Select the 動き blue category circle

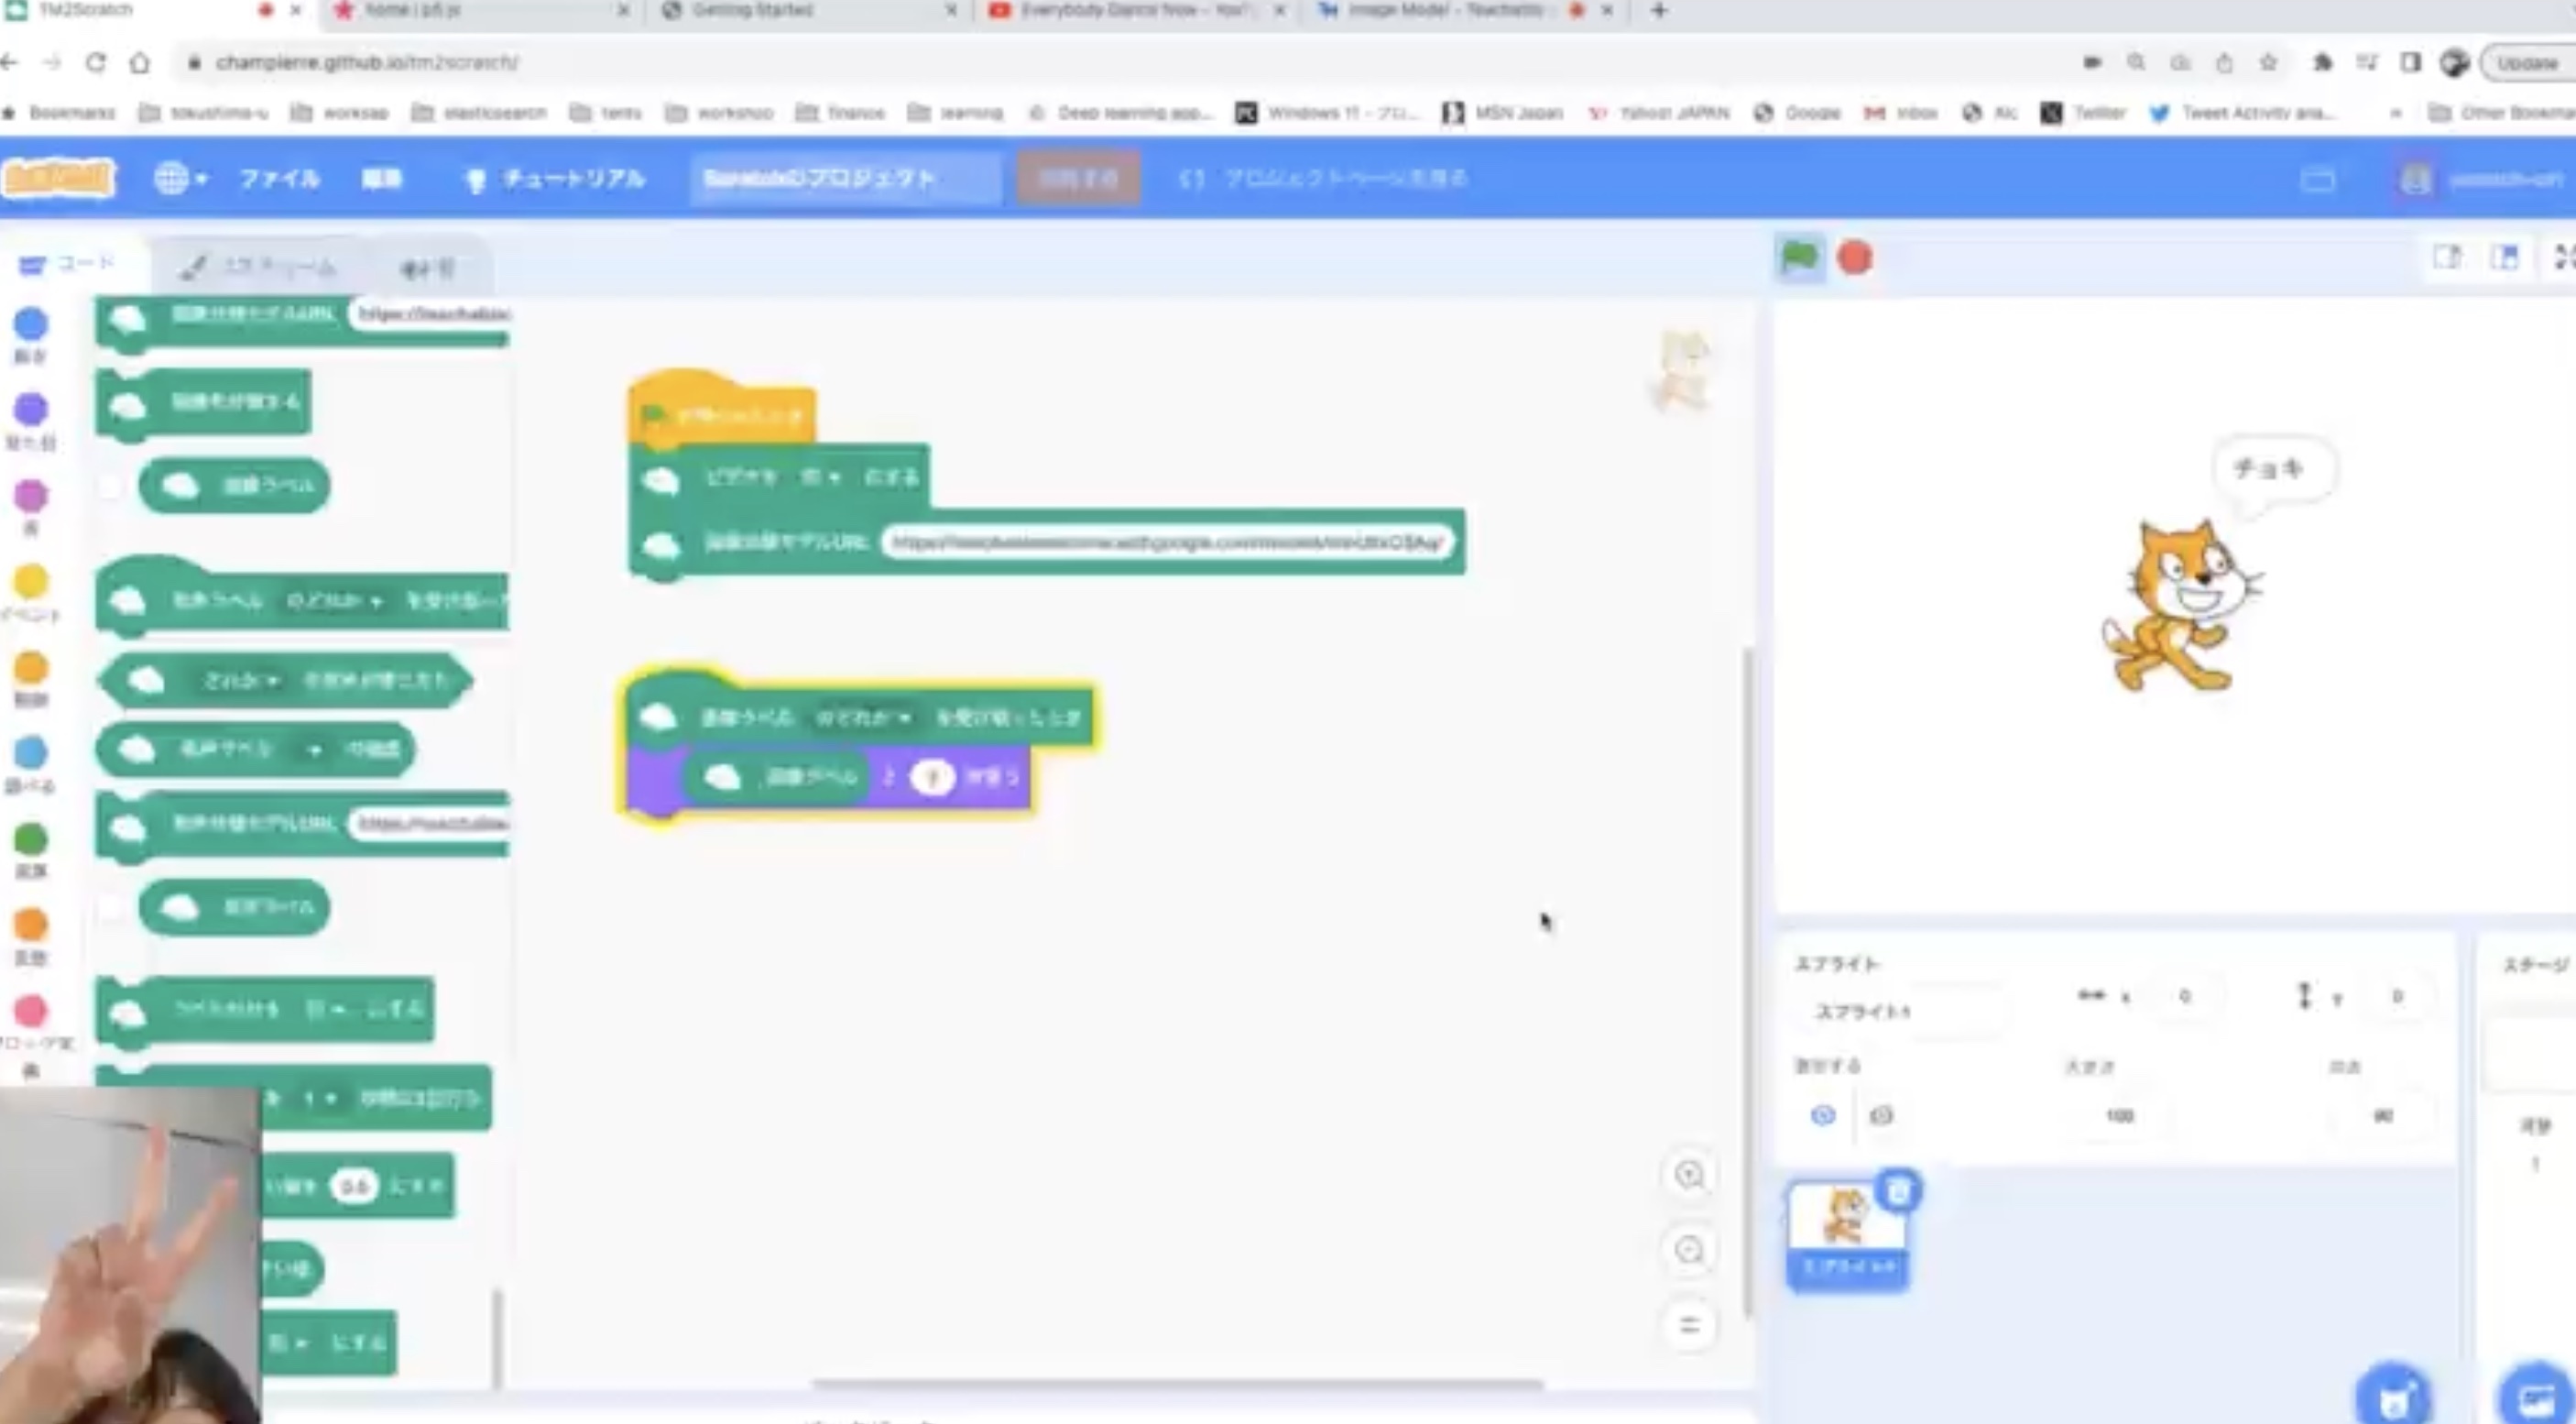tap(31, 324)
